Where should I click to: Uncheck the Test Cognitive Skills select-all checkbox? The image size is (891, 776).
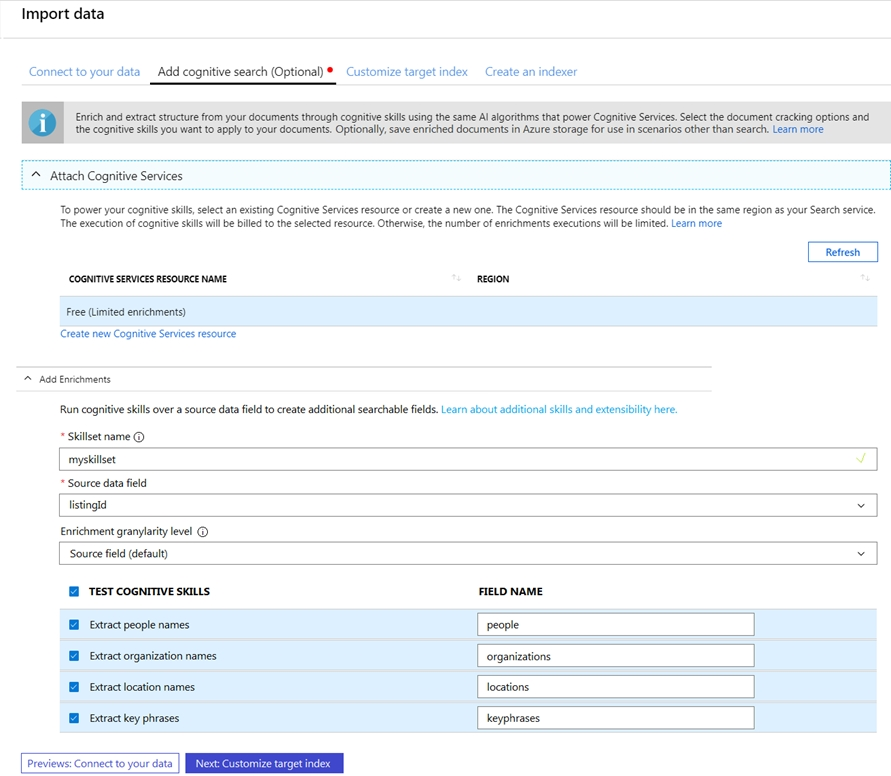74,591
